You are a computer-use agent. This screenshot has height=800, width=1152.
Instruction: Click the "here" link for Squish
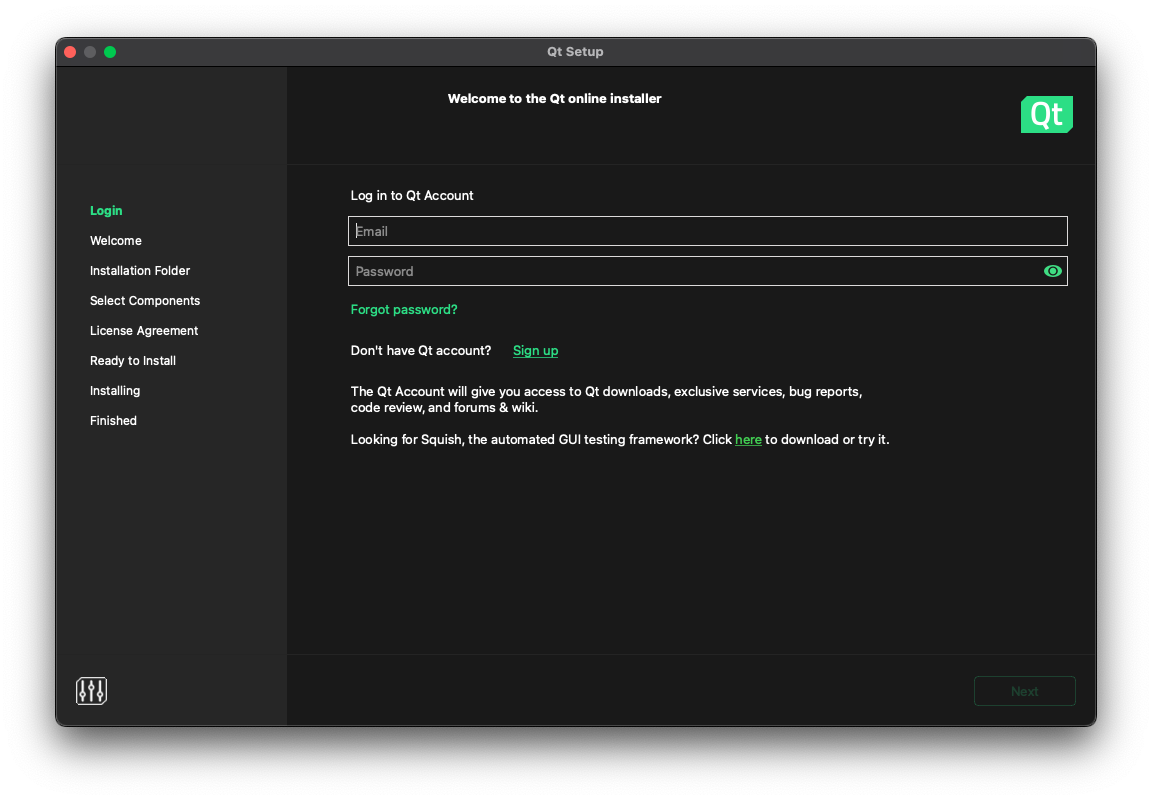pyautogui.click(x=748, y=440)
